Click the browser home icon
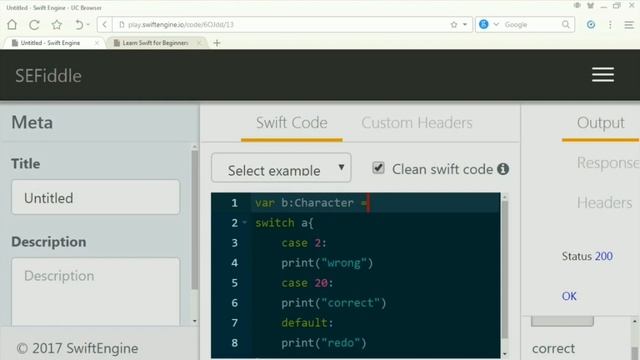This screenshot has width=640, height=360. click(x=12, y=24)
